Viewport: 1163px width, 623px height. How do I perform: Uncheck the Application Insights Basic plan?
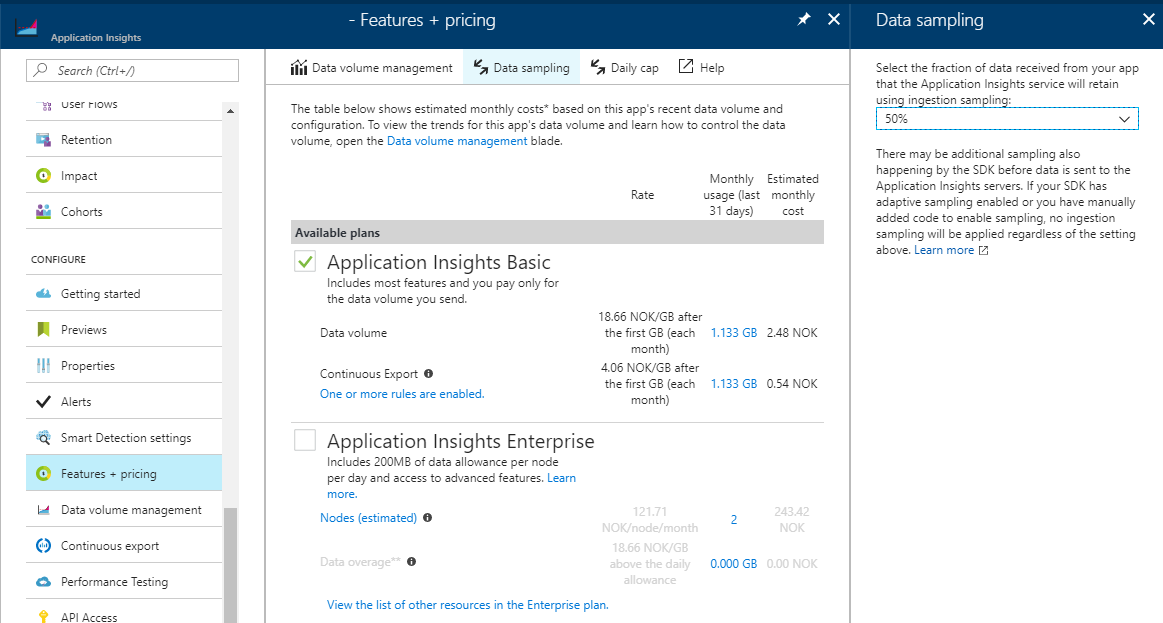(305, 261)
